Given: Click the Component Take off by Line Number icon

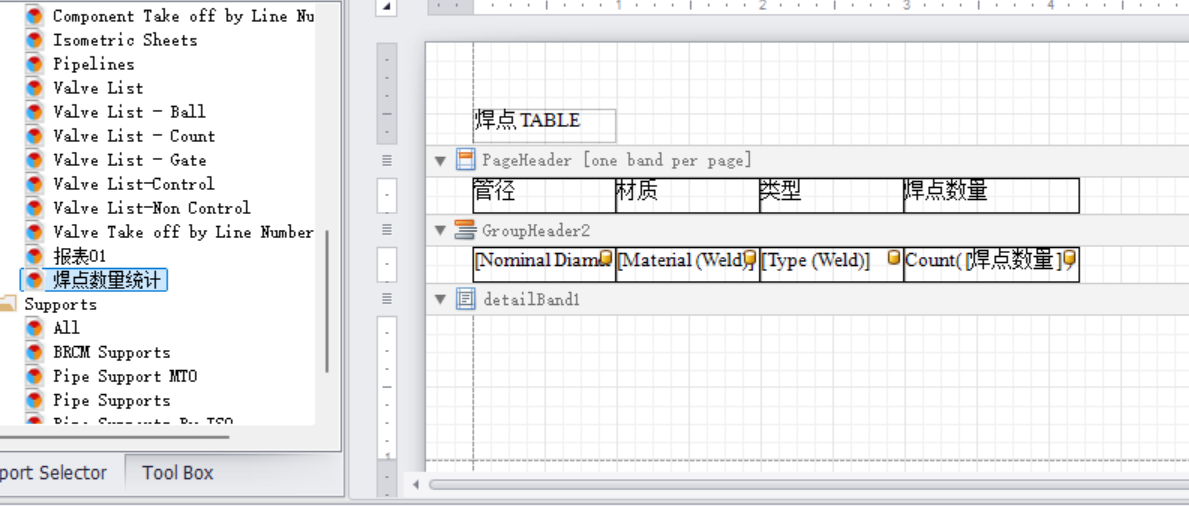Looking at the screenshot, I should click(34, 15).
